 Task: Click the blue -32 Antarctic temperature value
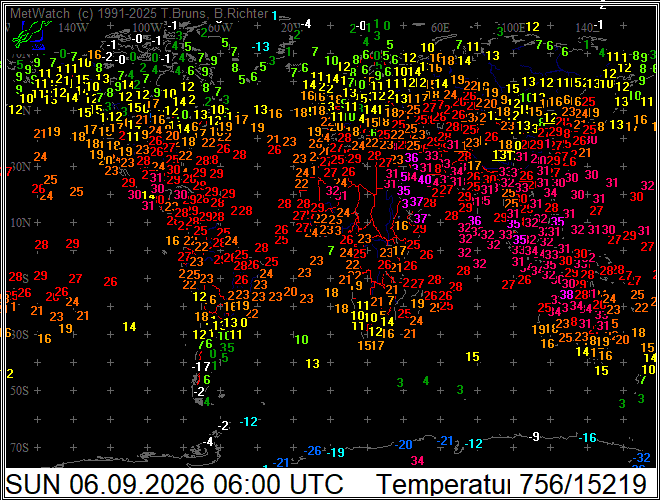tap(641, 457)
